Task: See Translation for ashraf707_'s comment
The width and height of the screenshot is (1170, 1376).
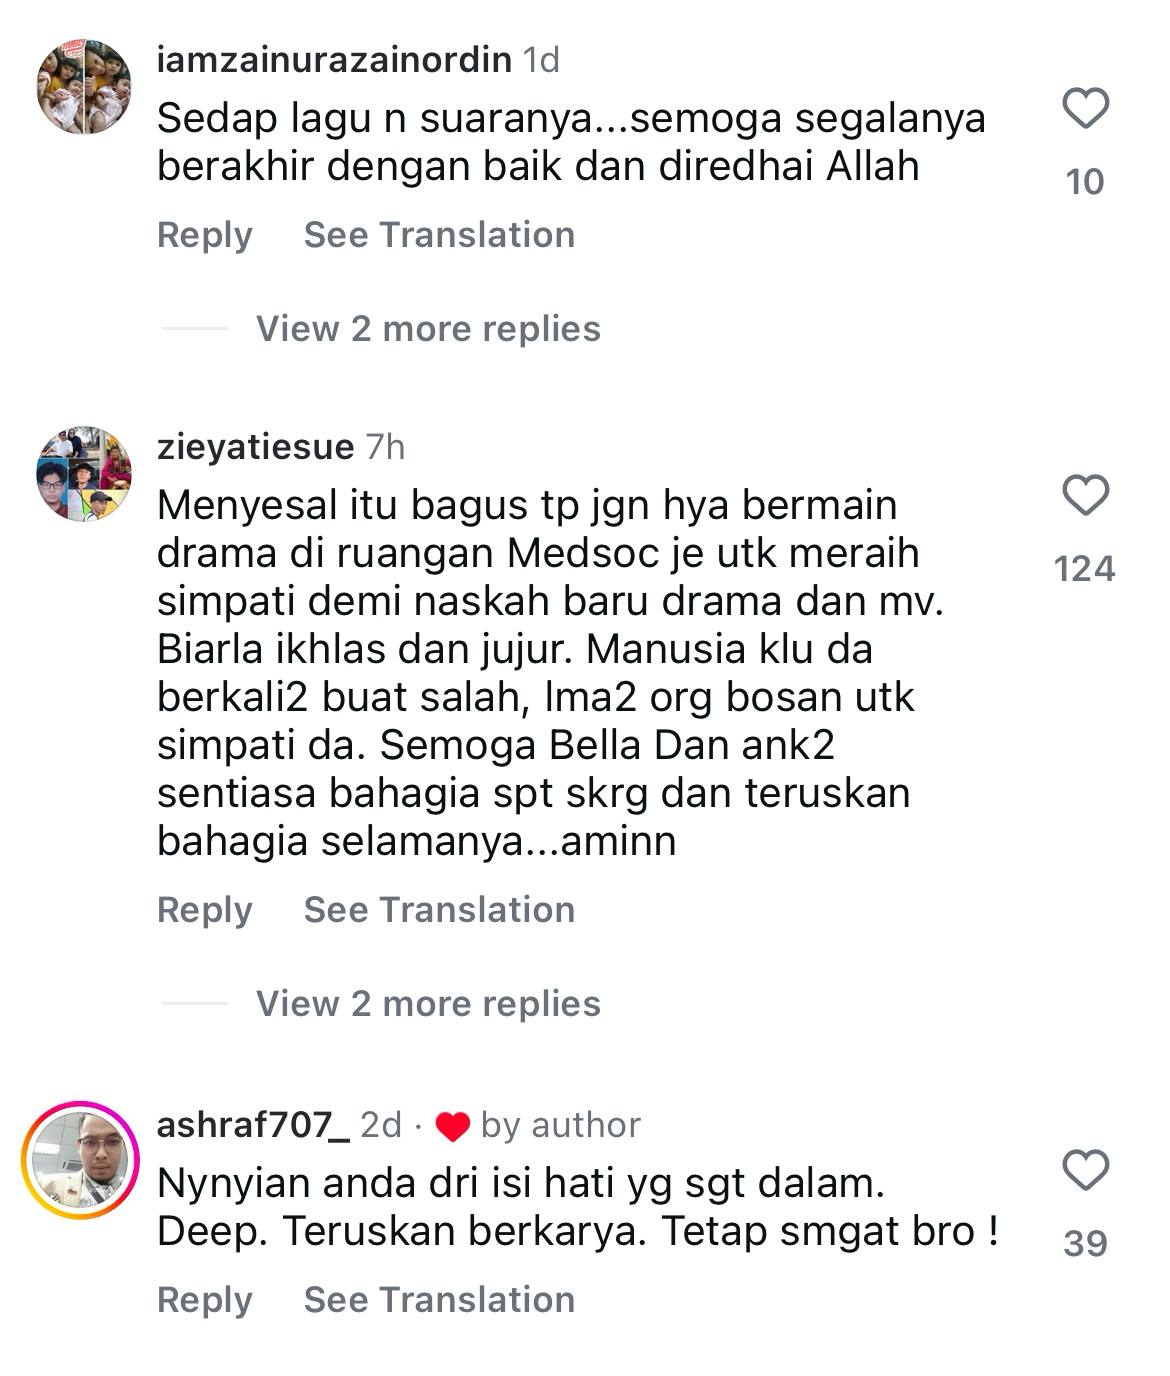Action: coord(439,1300)
